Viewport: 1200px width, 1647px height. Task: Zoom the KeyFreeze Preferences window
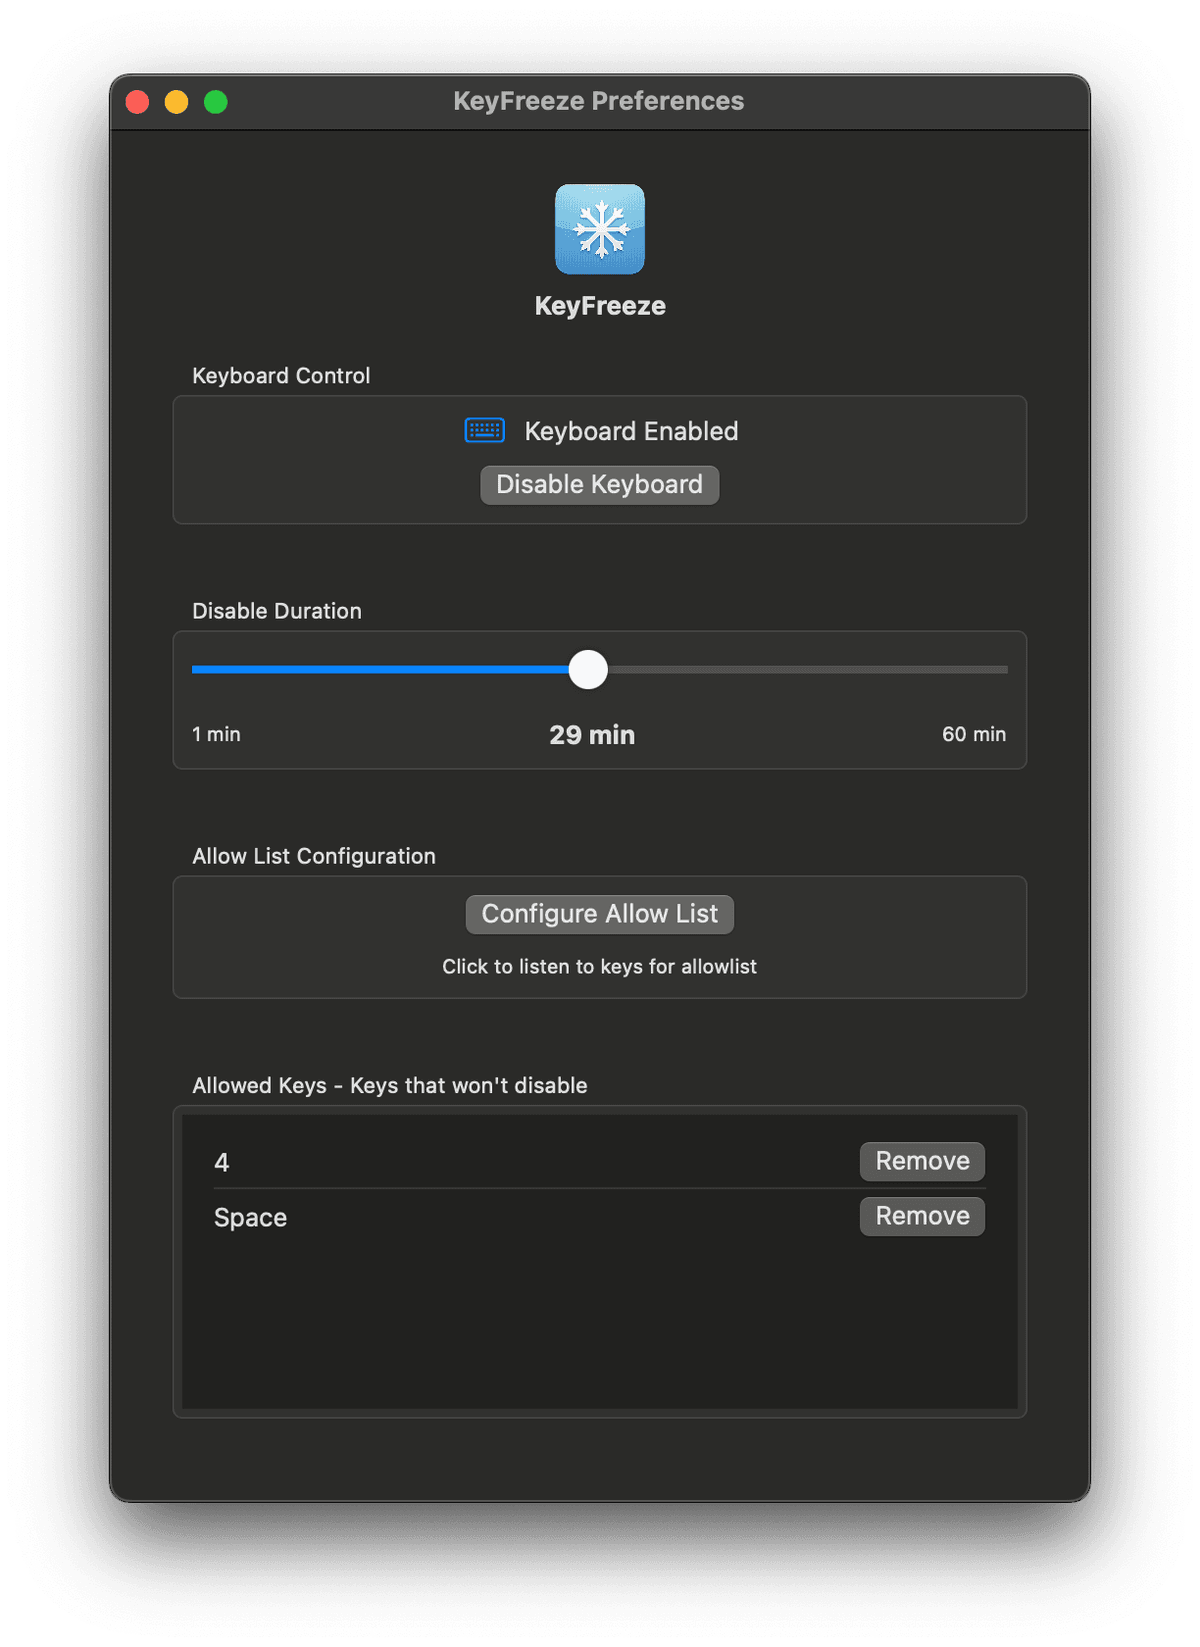[x=216, y=102]
